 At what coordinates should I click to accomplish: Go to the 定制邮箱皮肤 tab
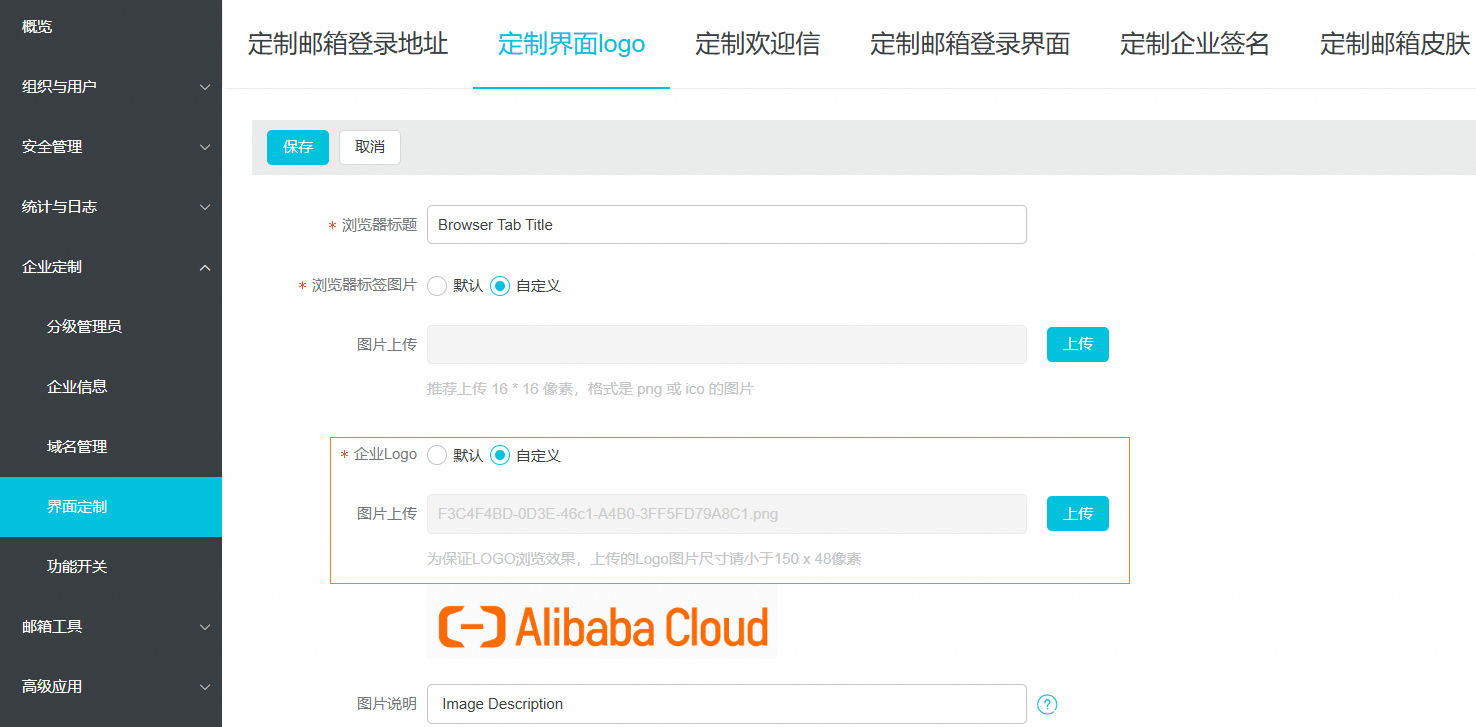(x=1395, y=44)
